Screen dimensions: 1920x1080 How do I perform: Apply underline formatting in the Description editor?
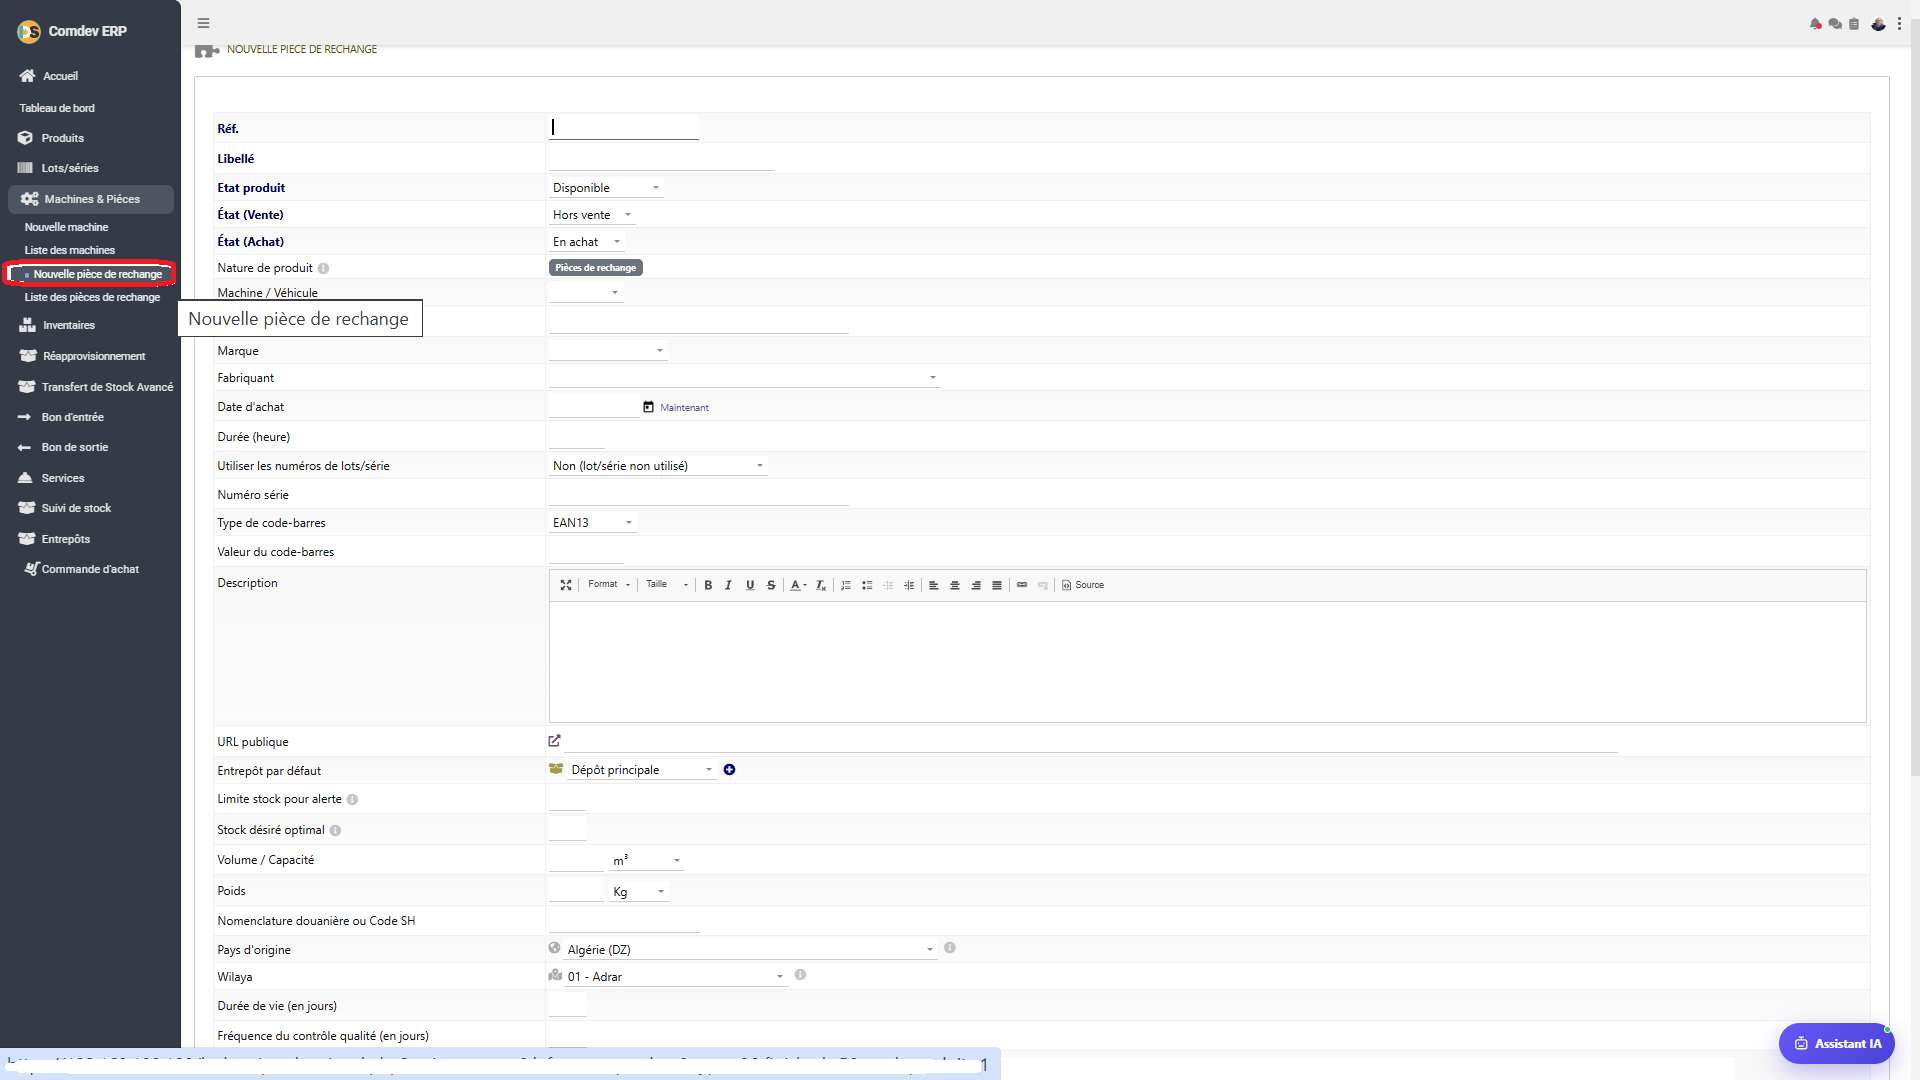click(x=750, y=585)
